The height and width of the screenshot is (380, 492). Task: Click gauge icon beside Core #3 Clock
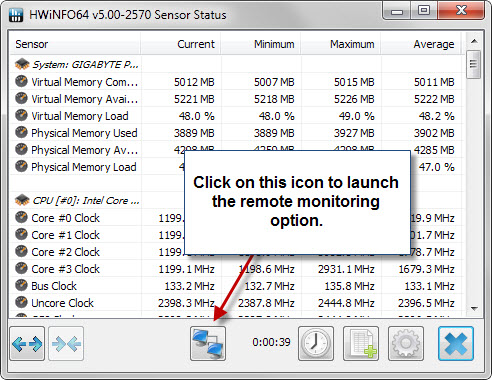tap(21, 268)
